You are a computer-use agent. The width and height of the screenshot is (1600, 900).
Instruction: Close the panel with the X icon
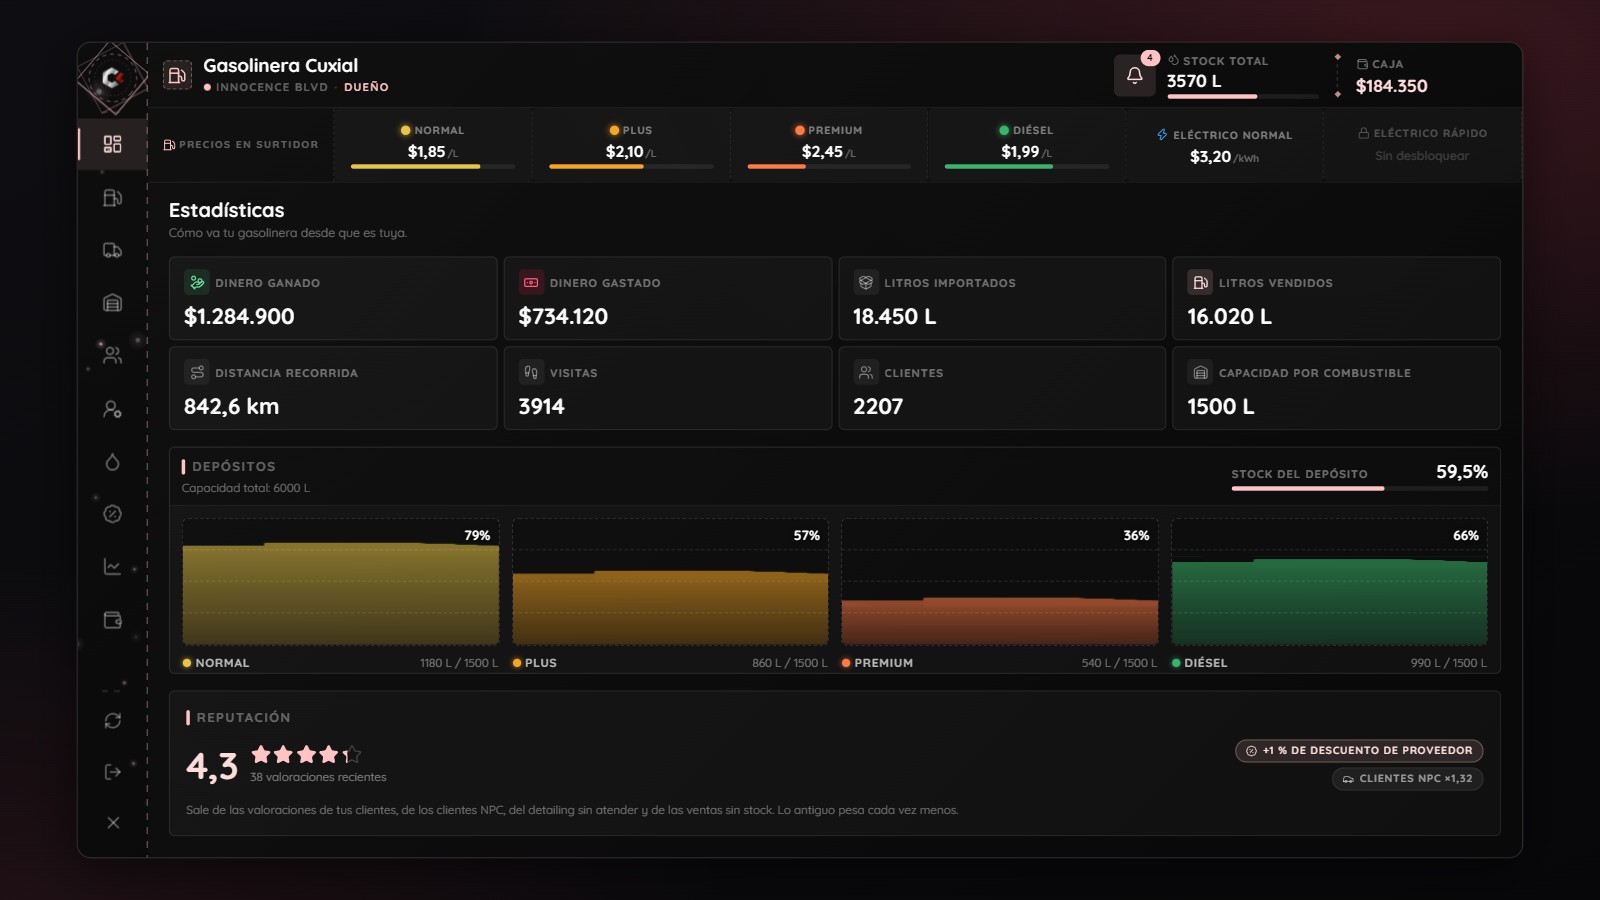pyautogui.click(x=112, y=823)
